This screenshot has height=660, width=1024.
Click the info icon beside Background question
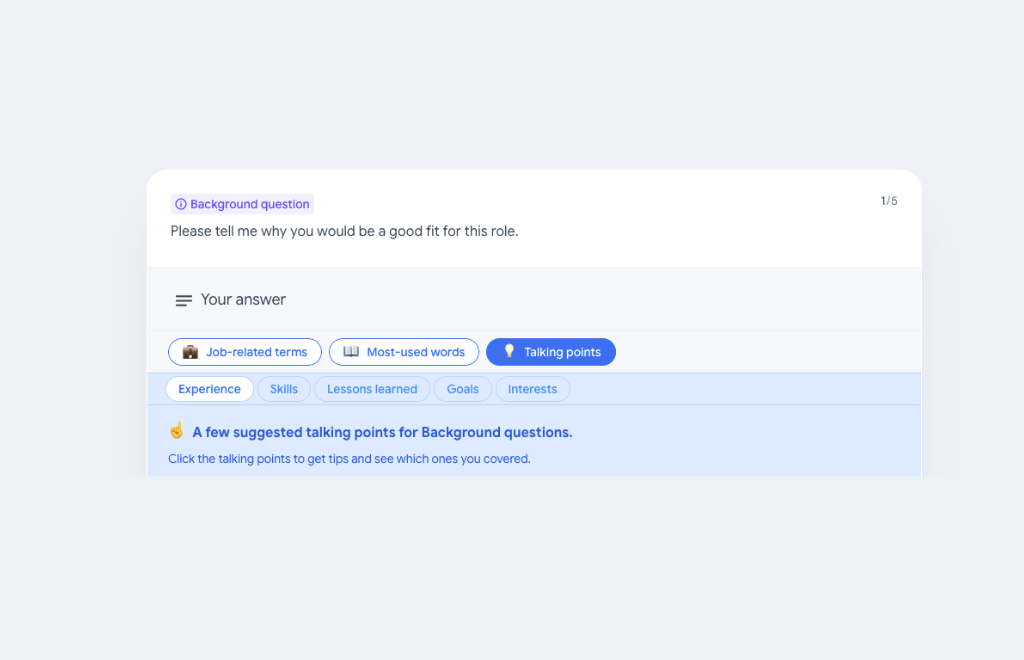181,204
